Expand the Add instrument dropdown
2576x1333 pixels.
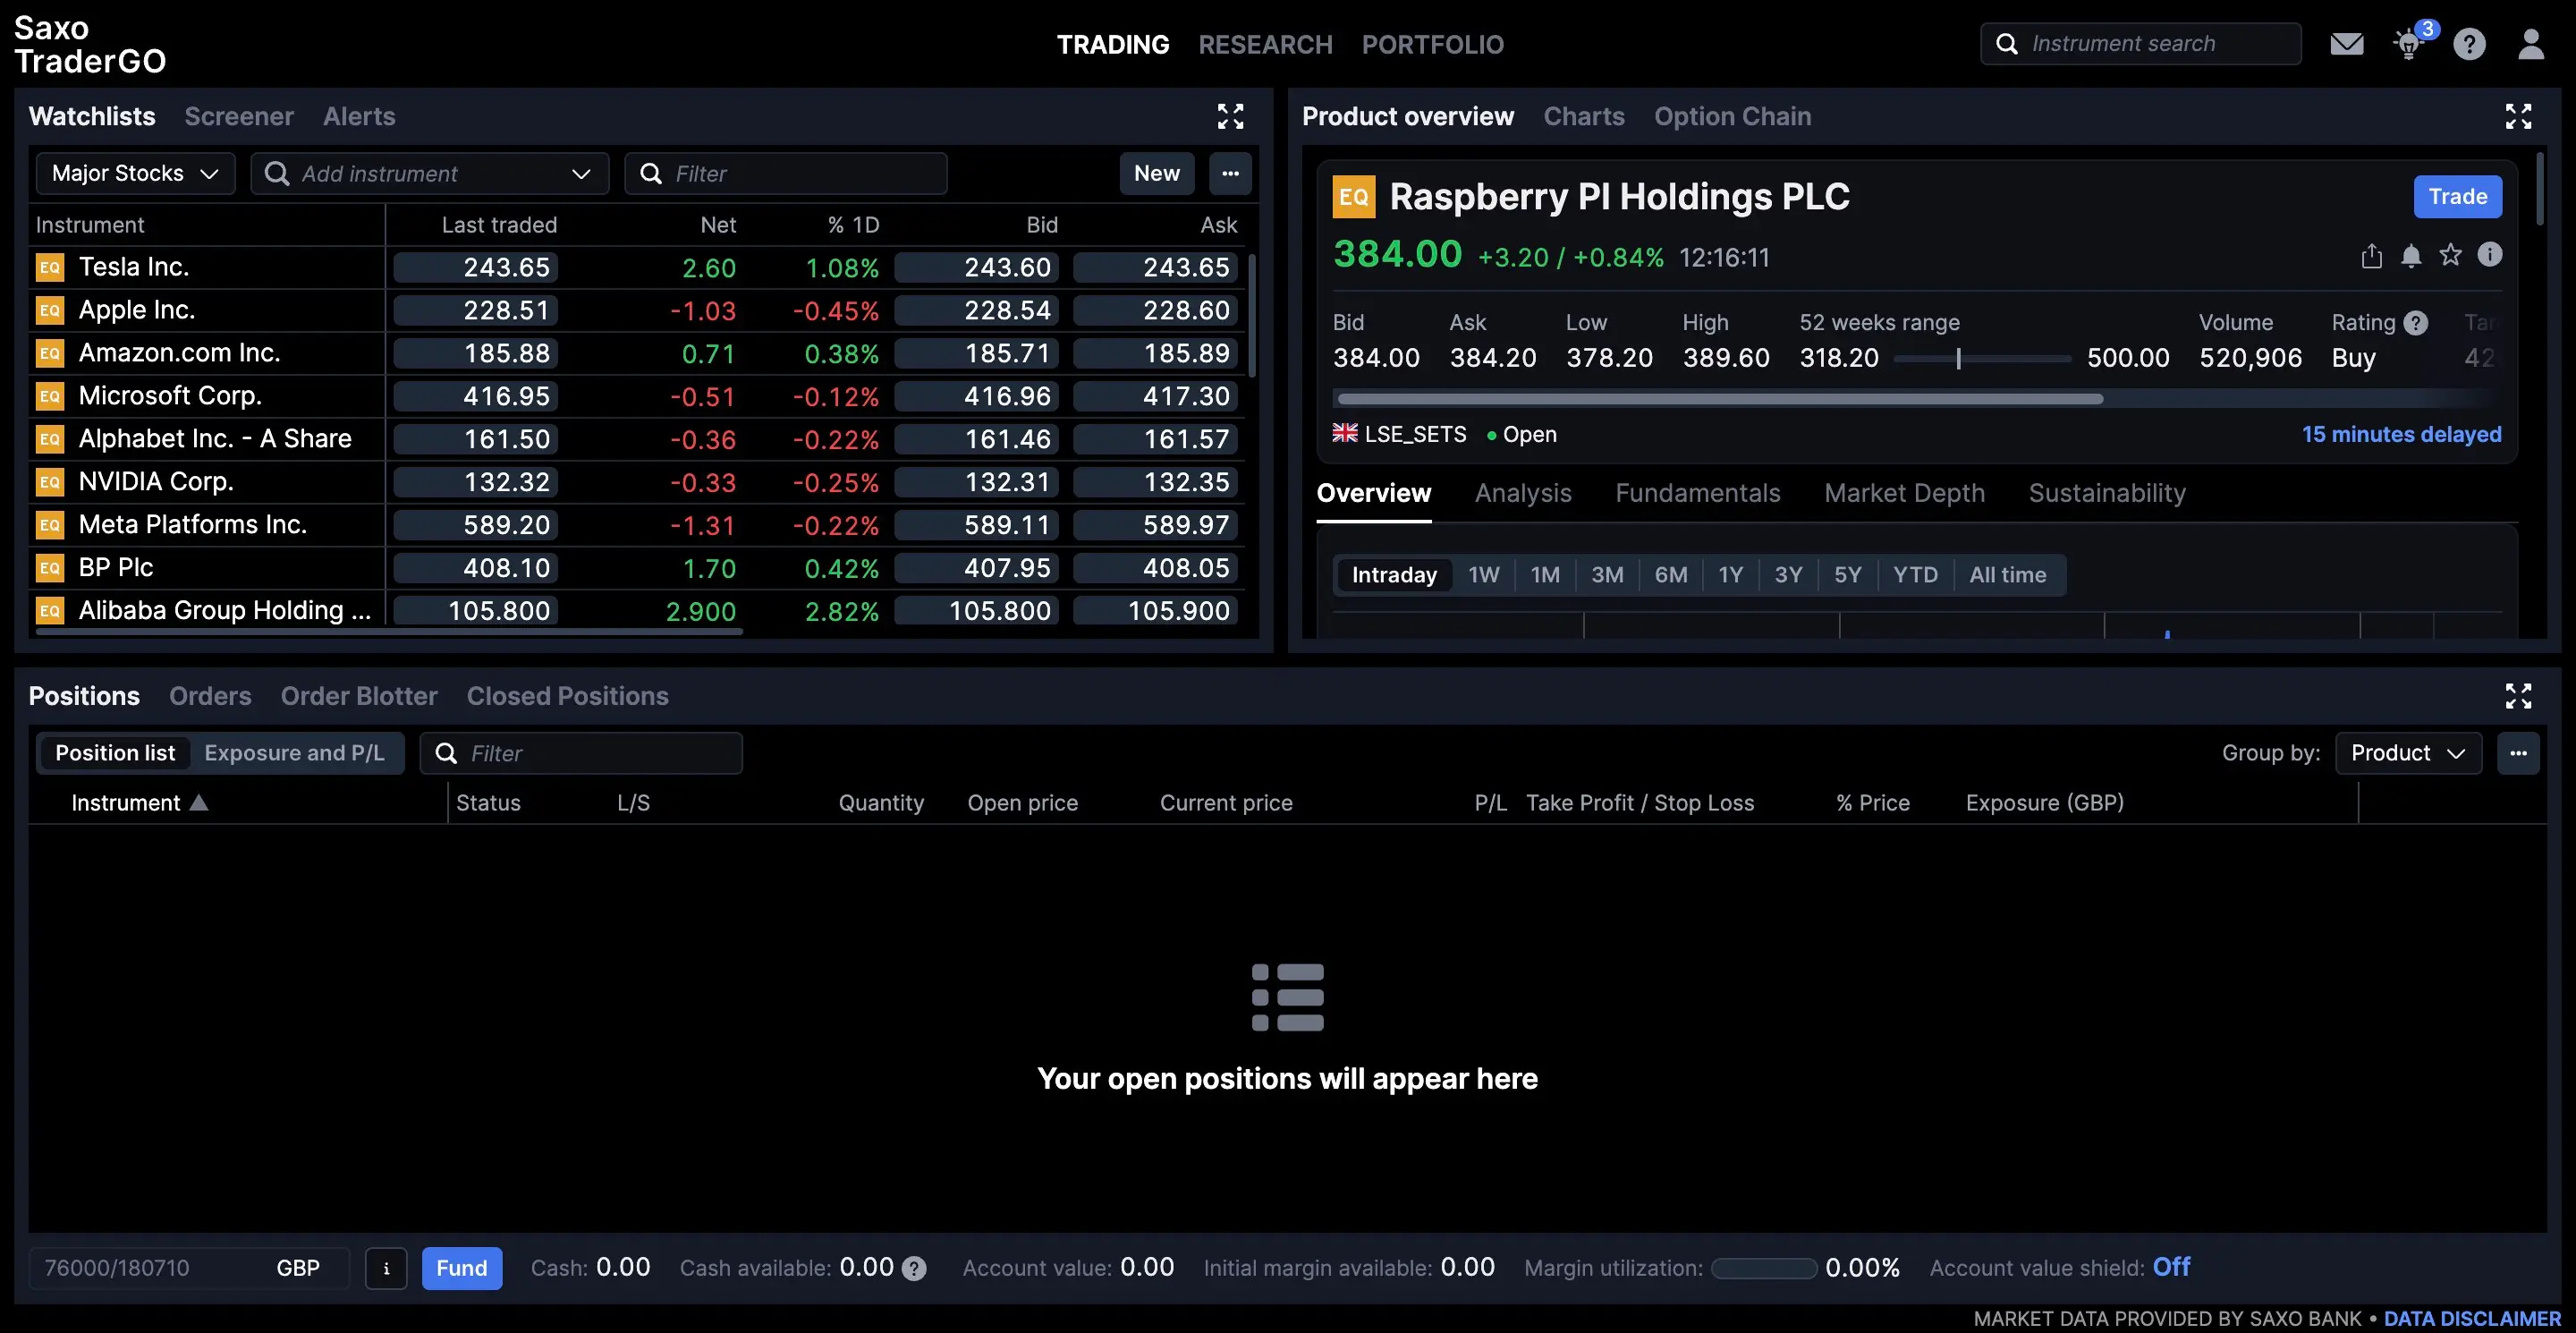581,174
